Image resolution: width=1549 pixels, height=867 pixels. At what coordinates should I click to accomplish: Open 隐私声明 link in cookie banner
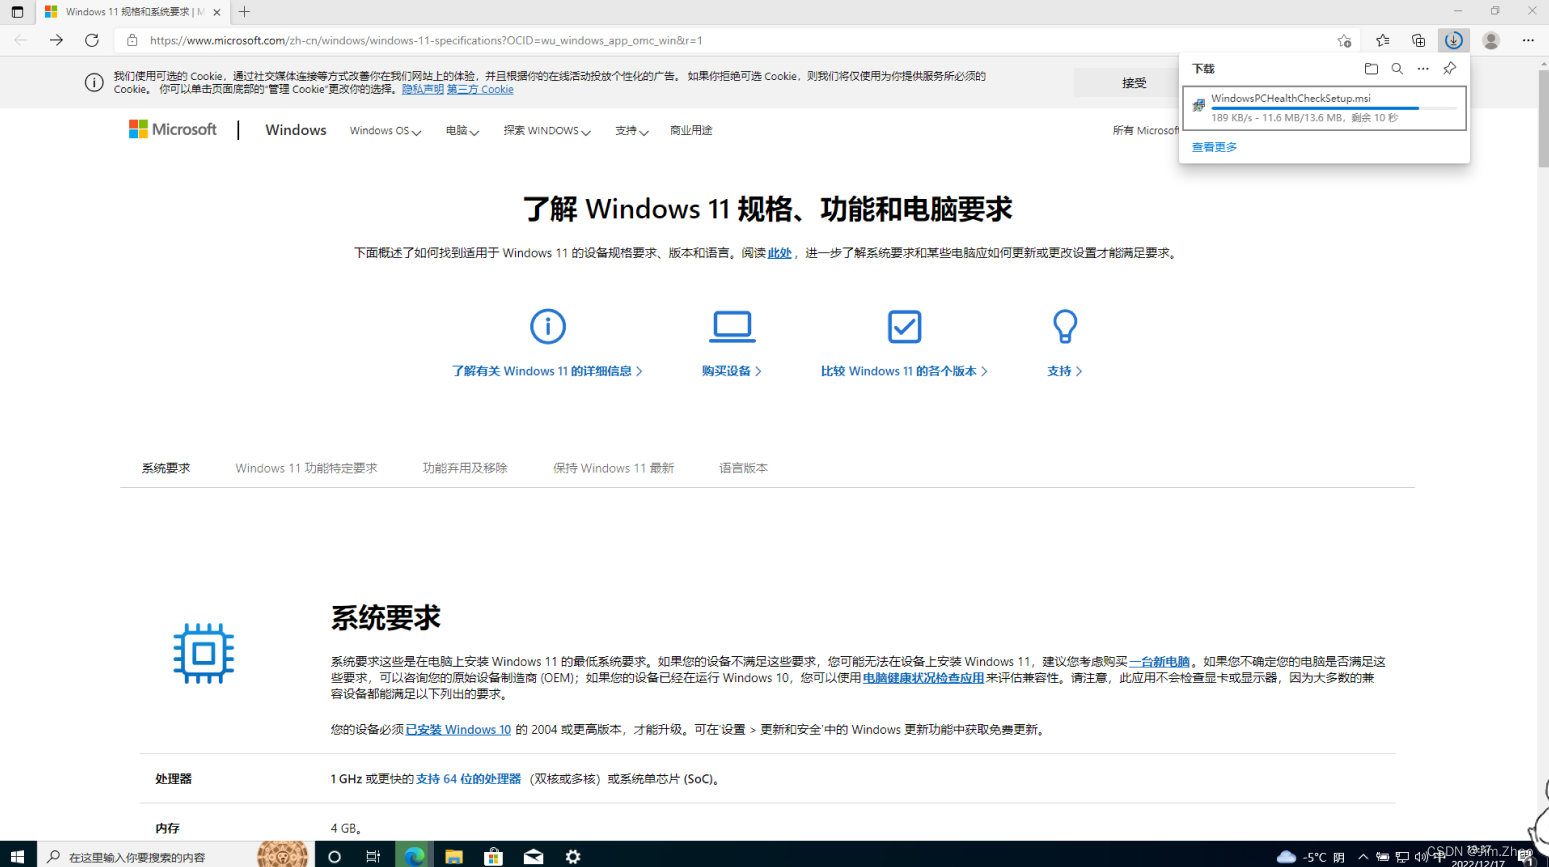[423, 89]
